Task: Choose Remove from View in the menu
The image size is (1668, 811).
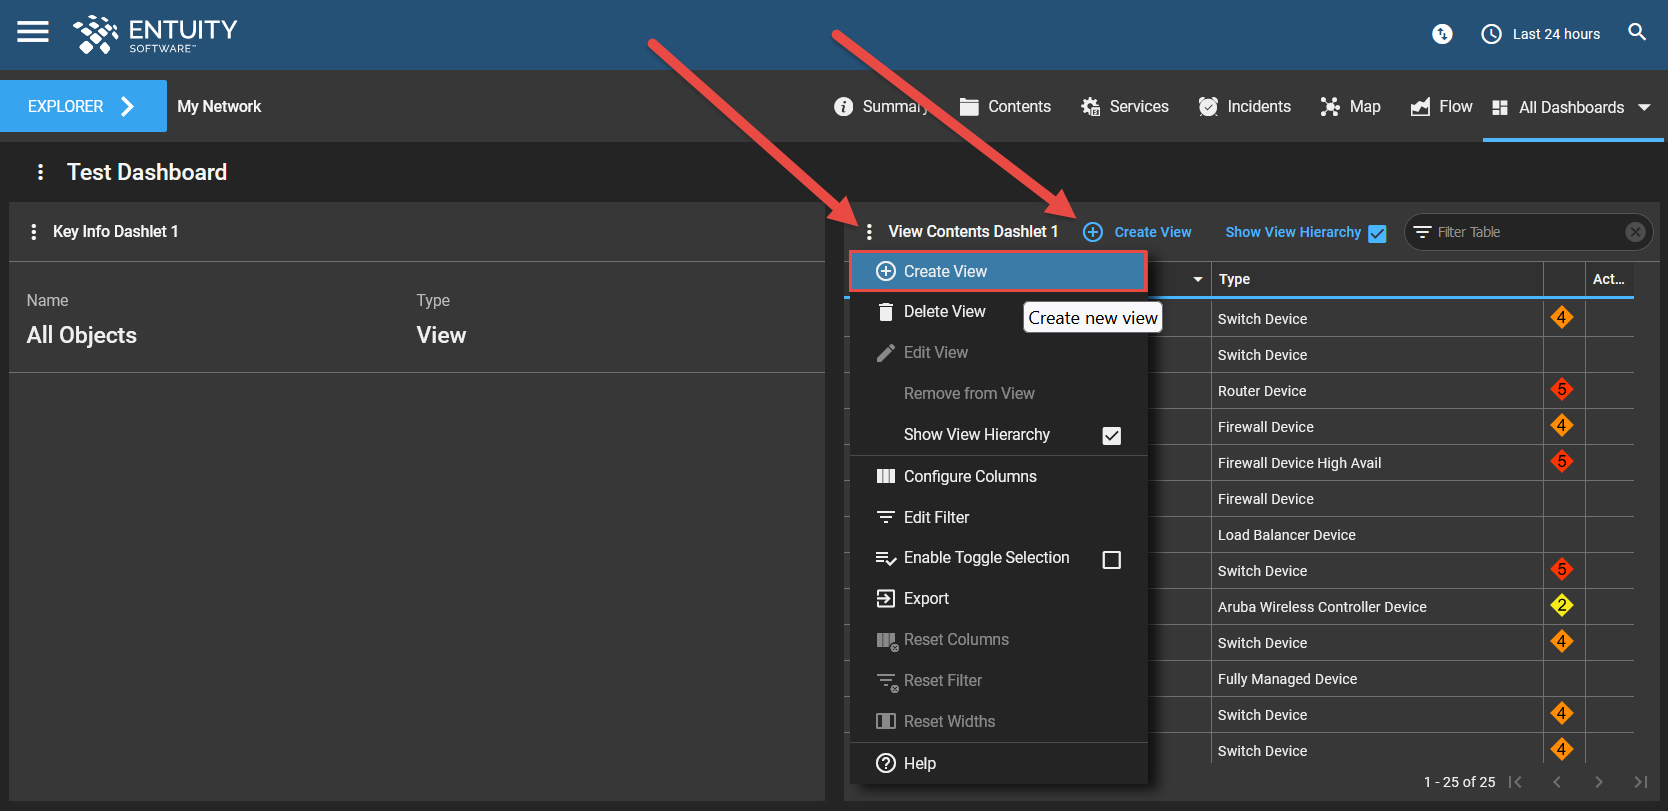Action: 998,394
